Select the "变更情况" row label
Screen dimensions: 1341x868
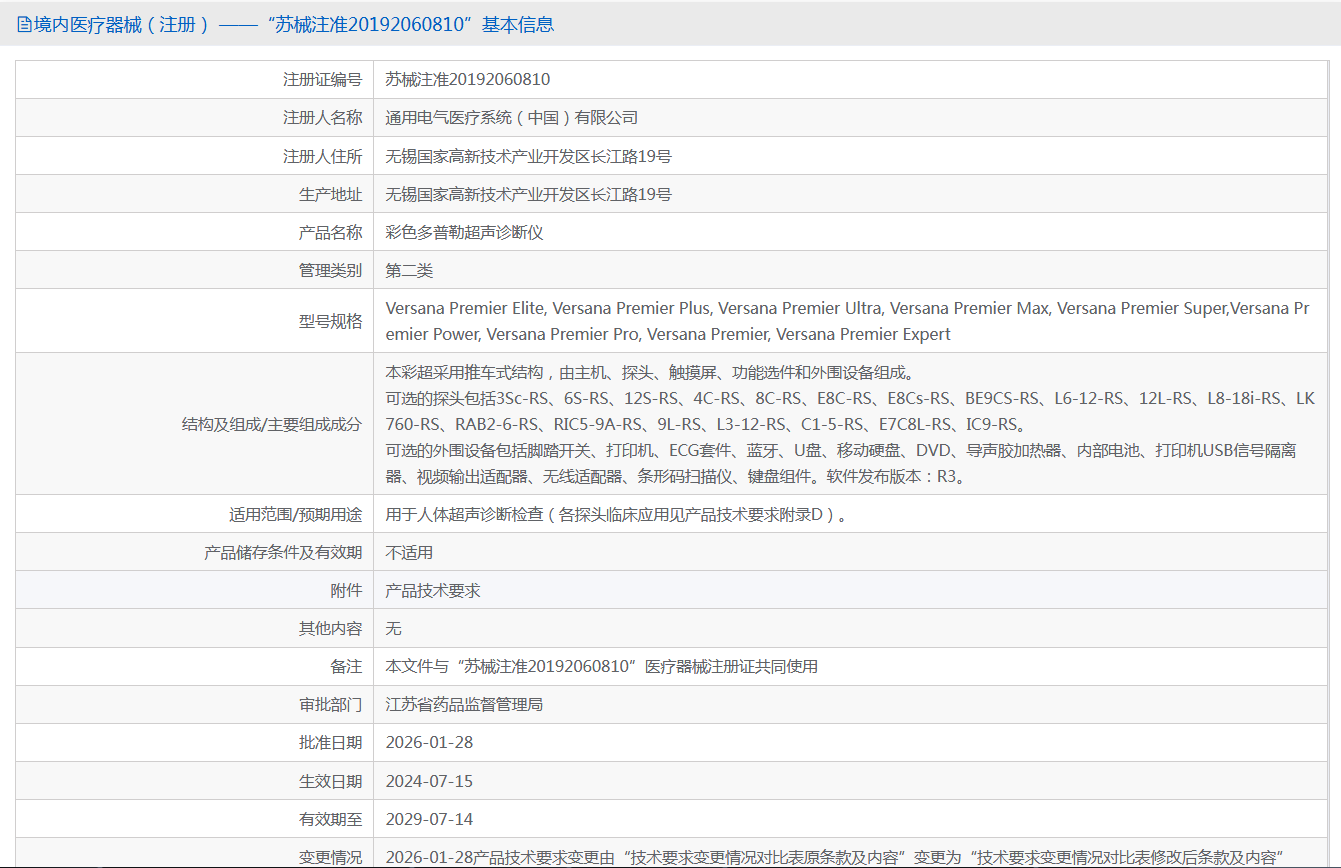[331, 857]
